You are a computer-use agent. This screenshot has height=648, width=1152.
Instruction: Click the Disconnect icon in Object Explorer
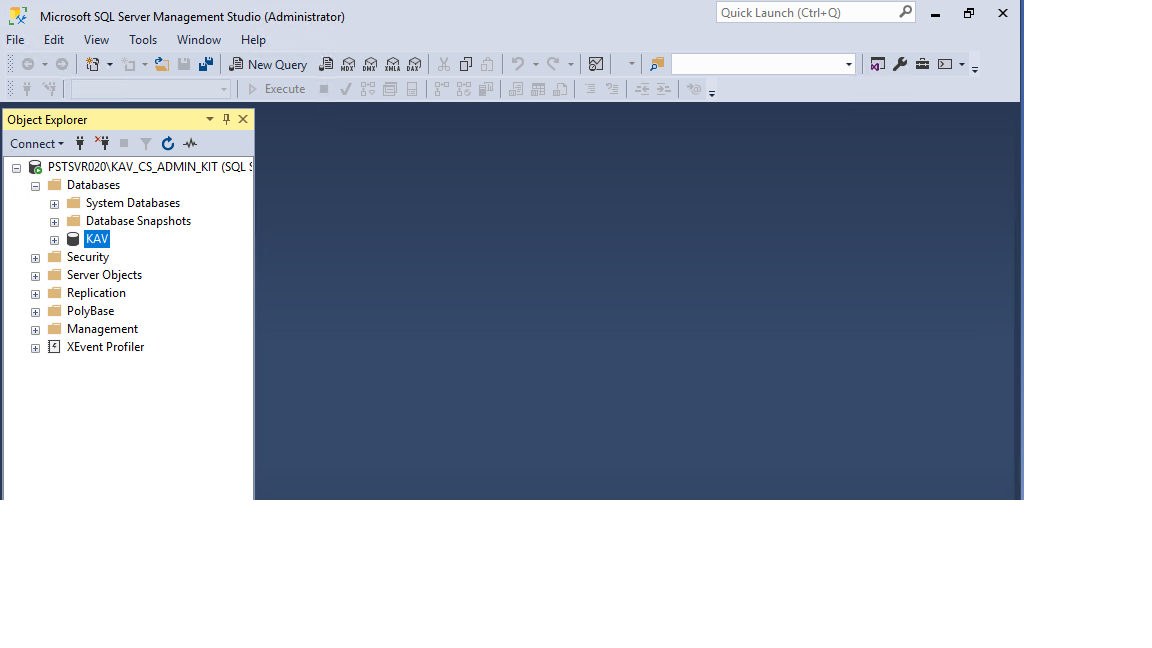pyautogui.click(x=102, y=143)
